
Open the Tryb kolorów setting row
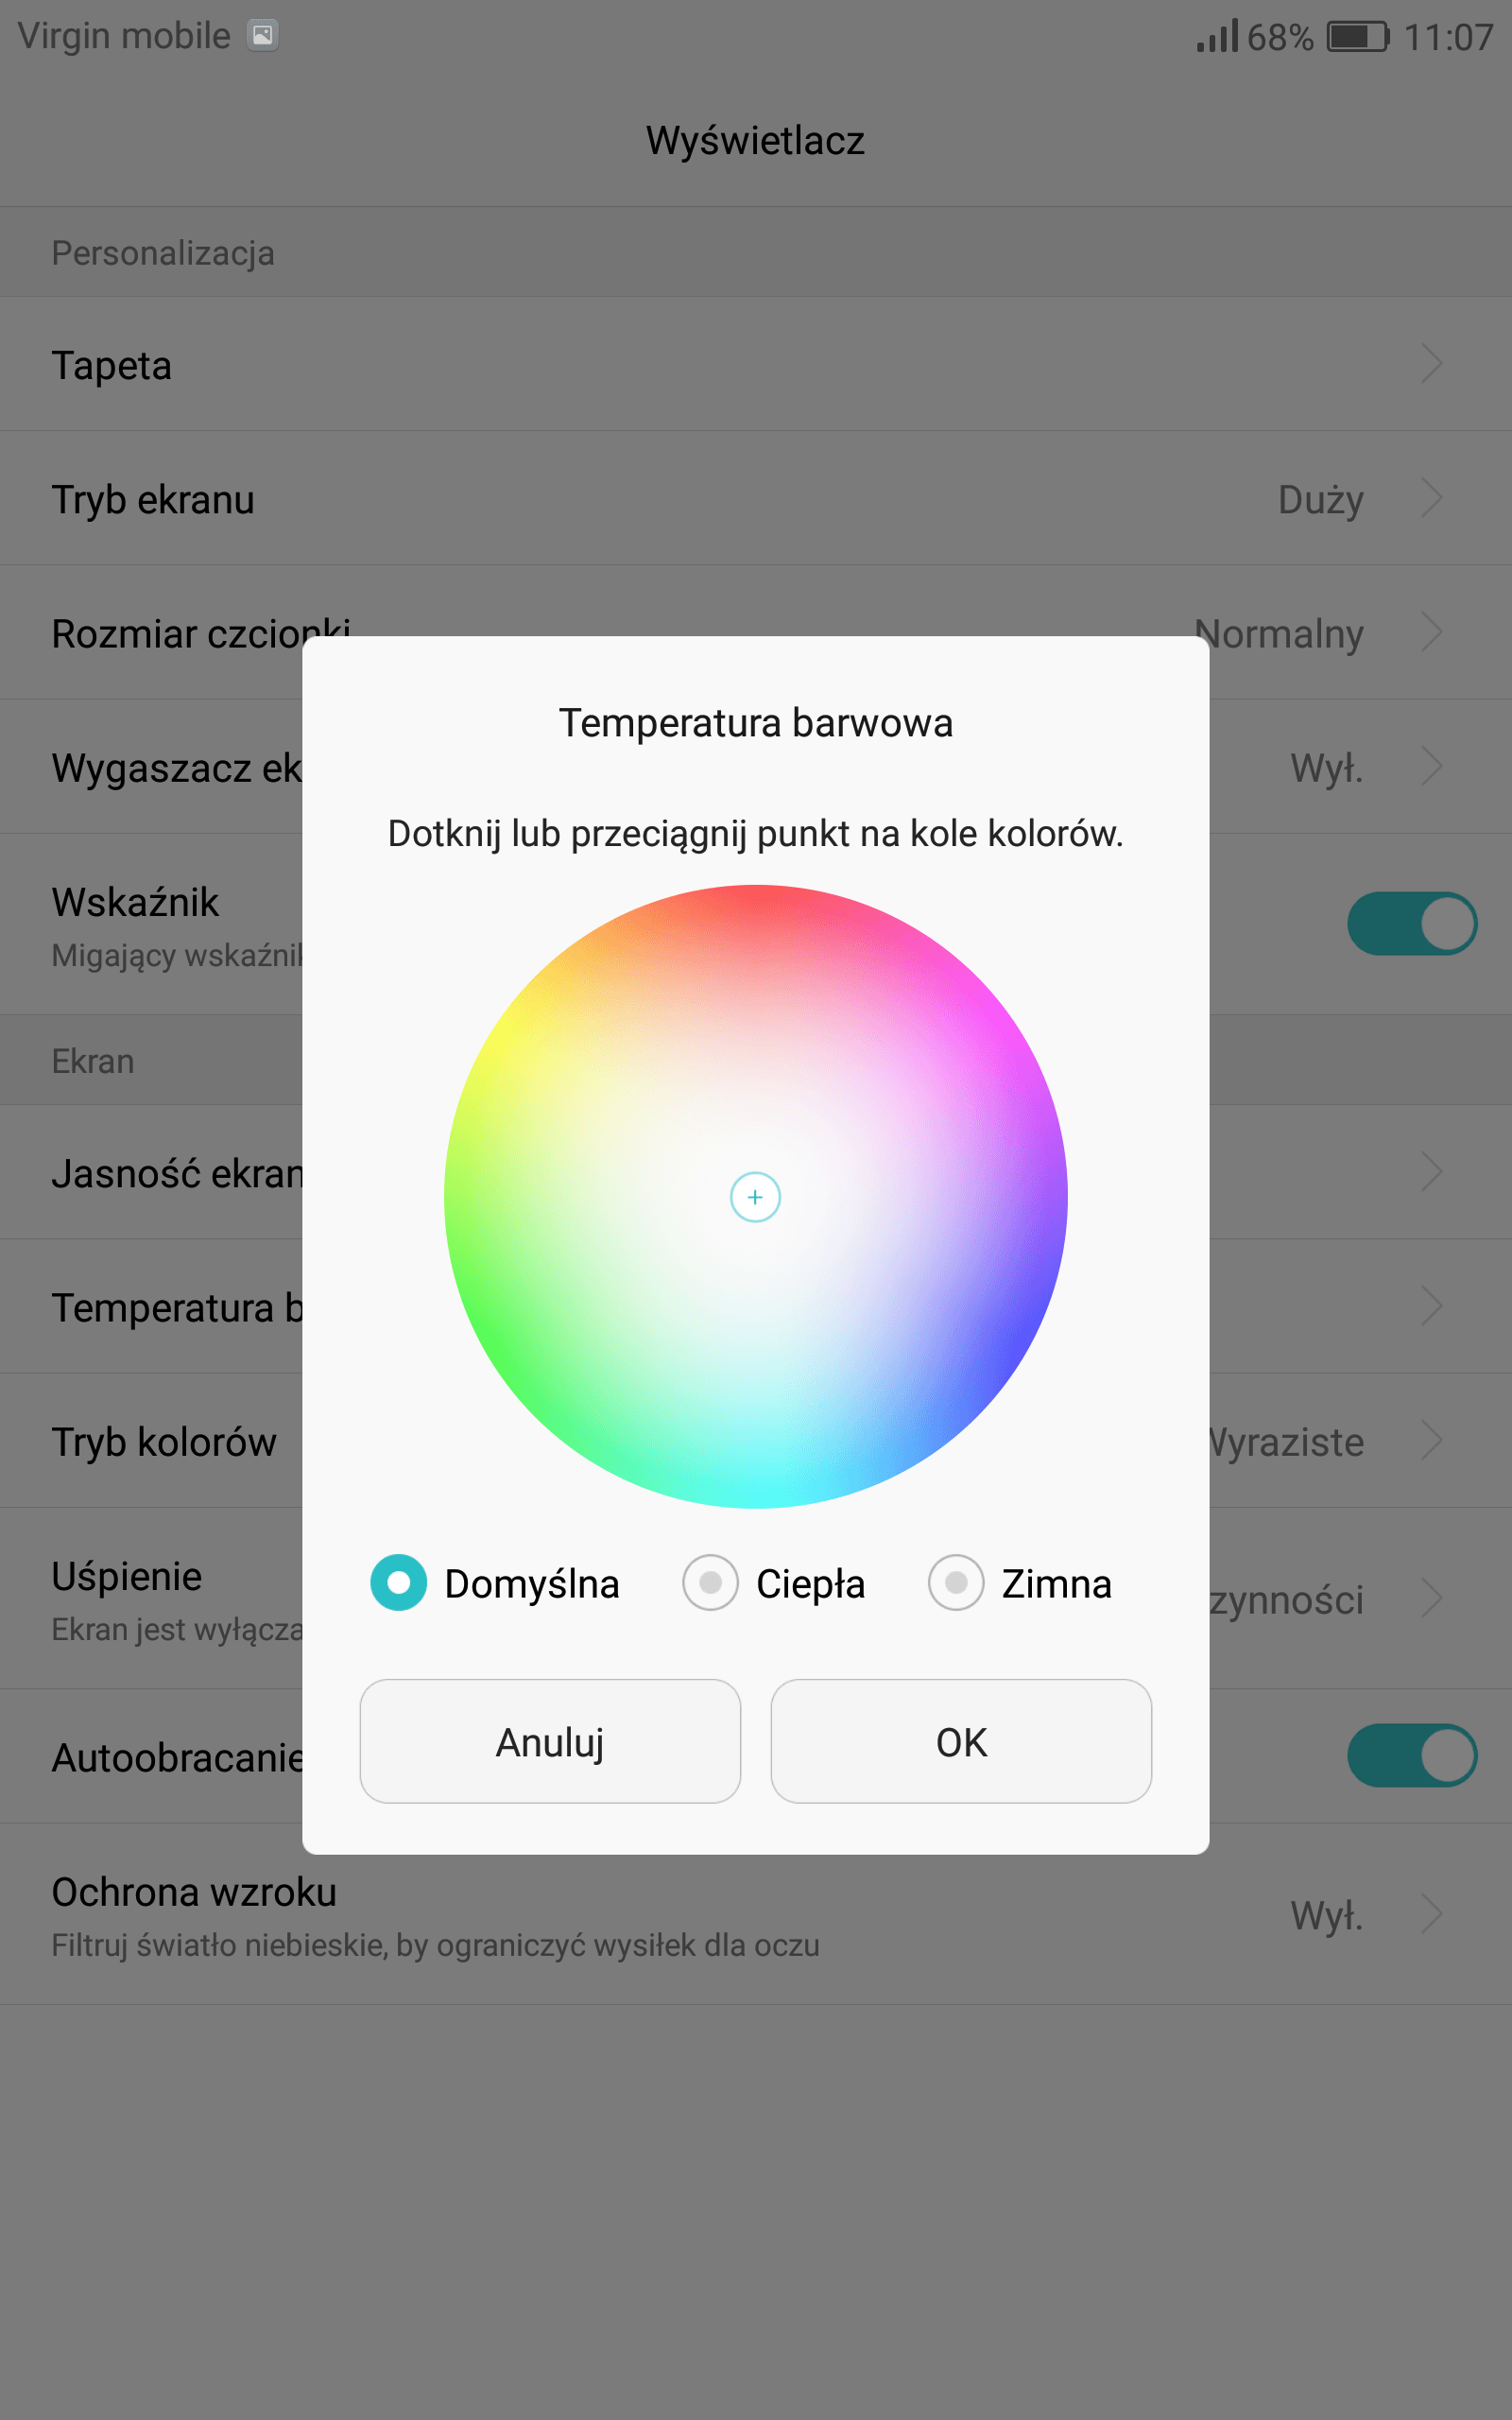(x=756, y=1441)
